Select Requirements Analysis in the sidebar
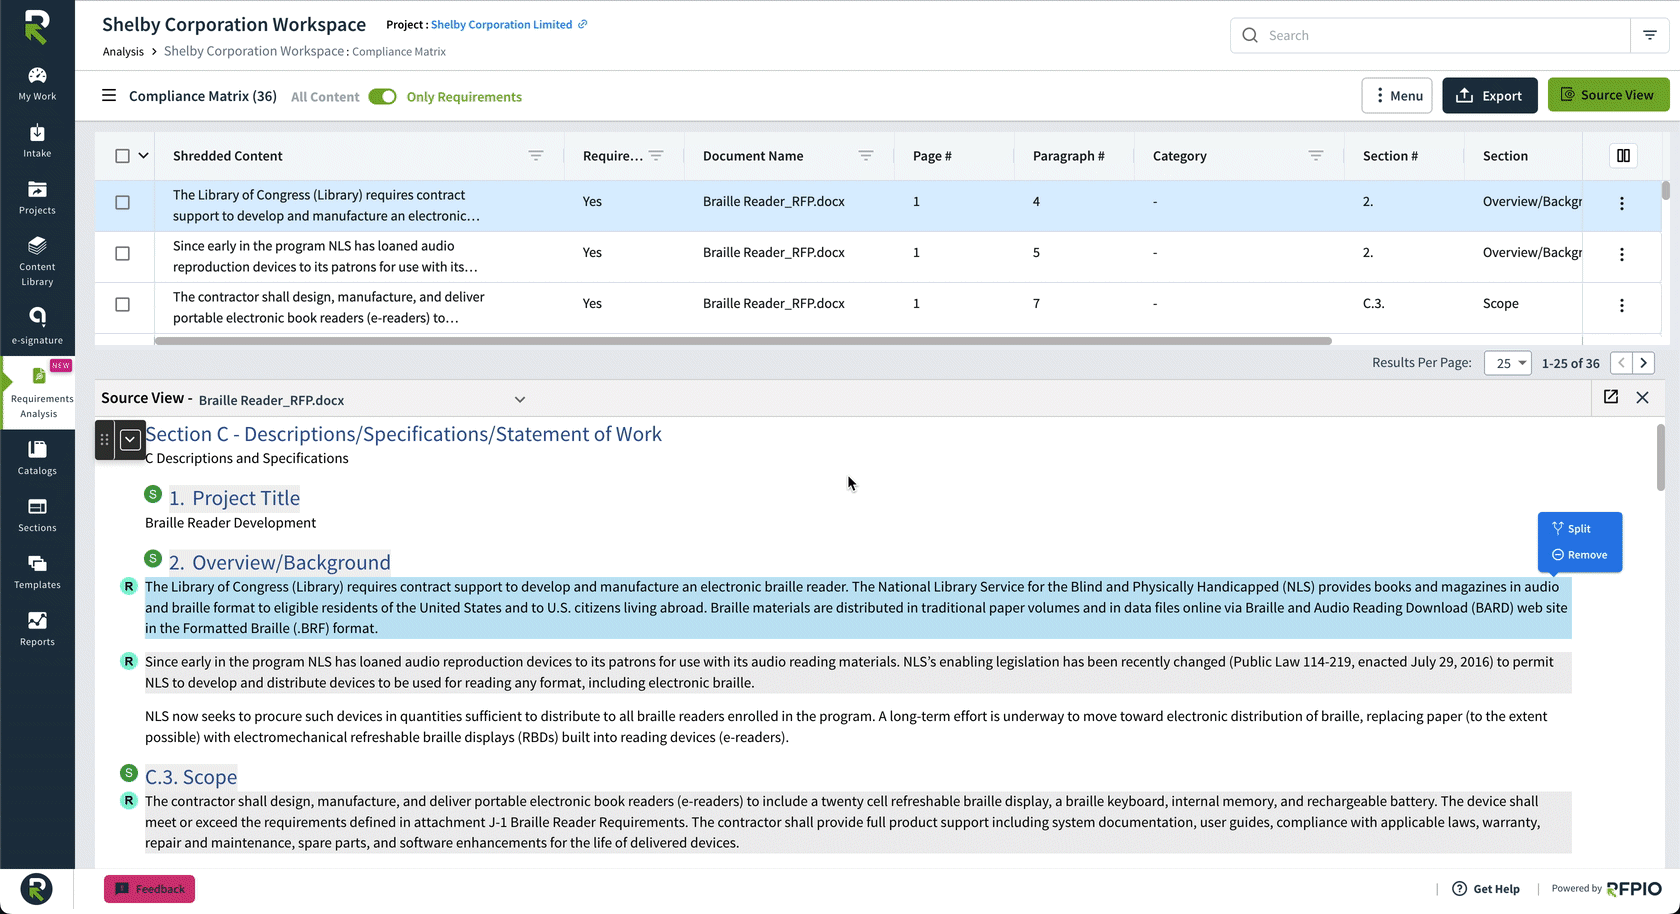Image resolution: width=1680 pixels, height=914 pixels. [x=39, y=393]
